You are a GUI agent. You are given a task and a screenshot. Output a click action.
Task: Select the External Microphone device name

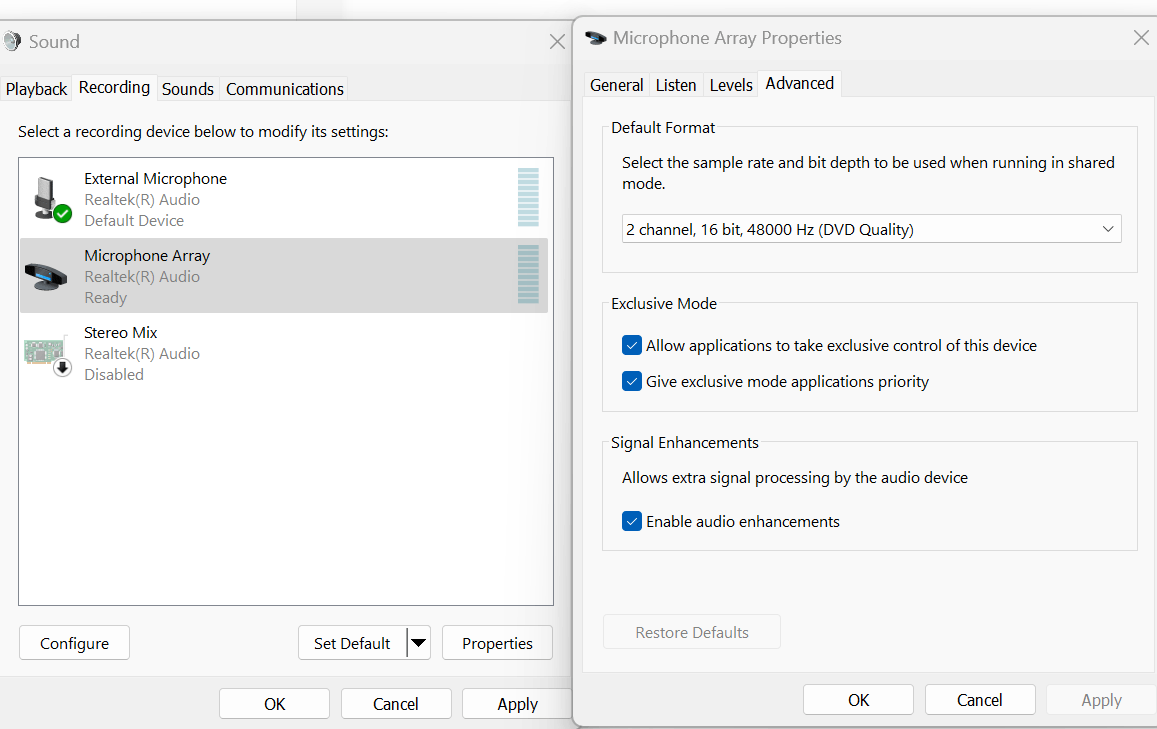click(156, 179)
